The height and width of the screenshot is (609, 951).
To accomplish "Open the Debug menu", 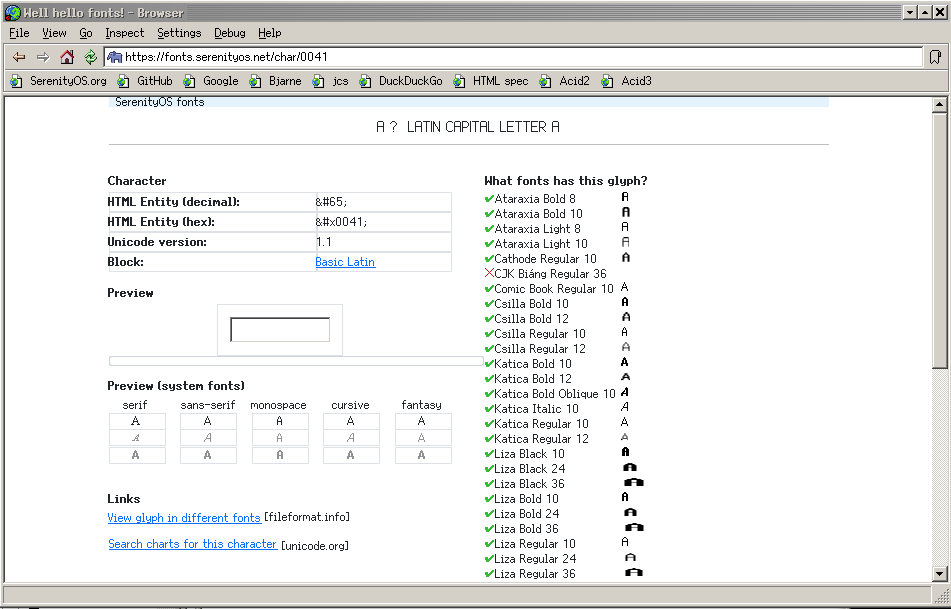I will pos(229,33).
